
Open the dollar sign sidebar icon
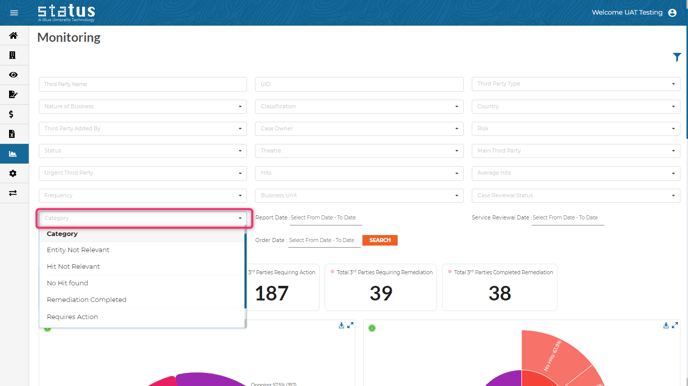click(x=11, y=114)
